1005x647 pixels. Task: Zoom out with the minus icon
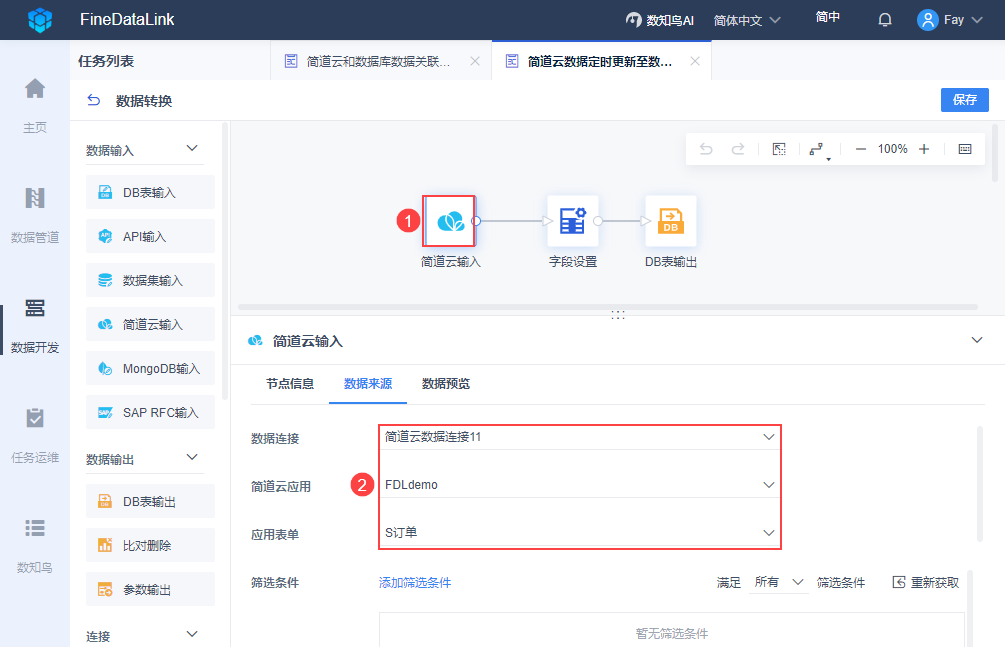(861, 149)
